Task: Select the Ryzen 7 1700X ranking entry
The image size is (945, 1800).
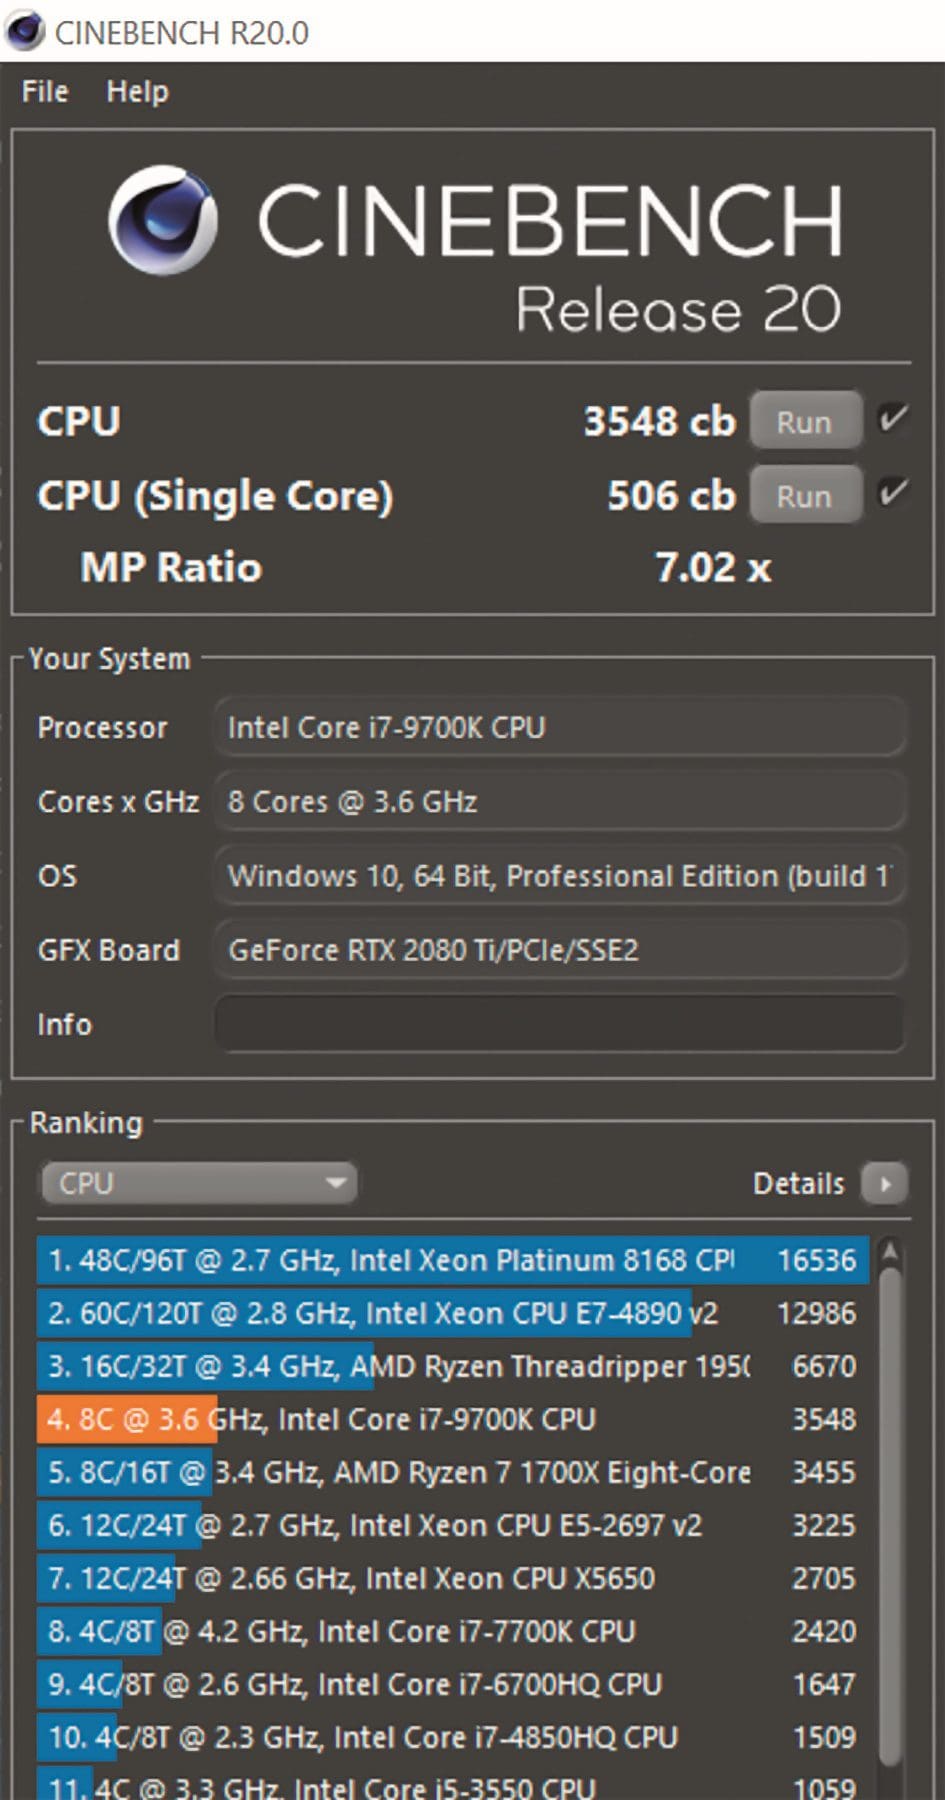Action: point(453,1472)
